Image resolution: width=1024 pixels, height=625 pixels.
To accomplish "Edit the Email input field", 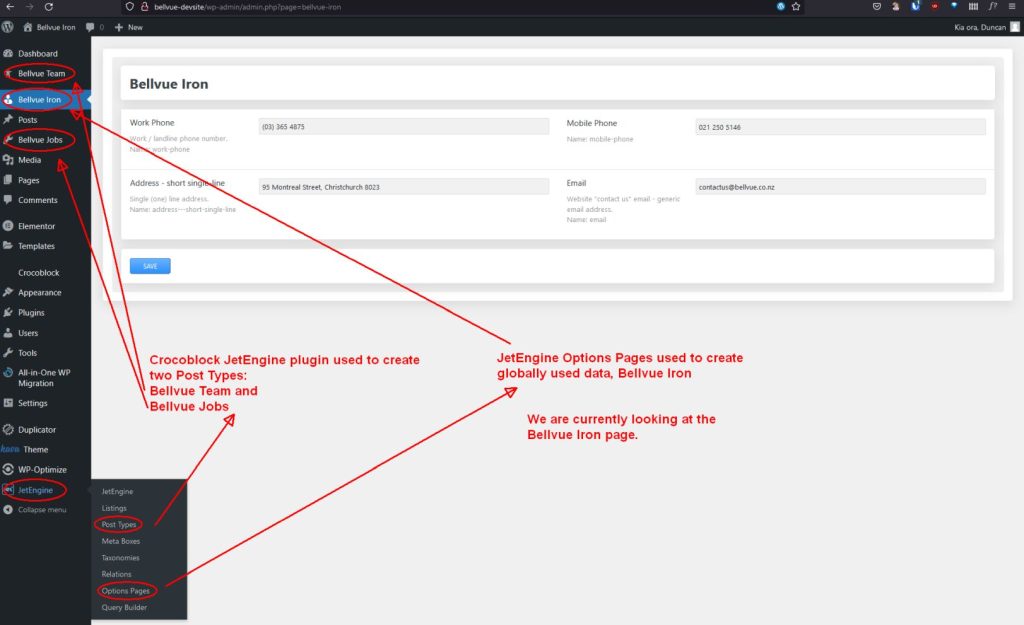I will click(x=840, y=187).
